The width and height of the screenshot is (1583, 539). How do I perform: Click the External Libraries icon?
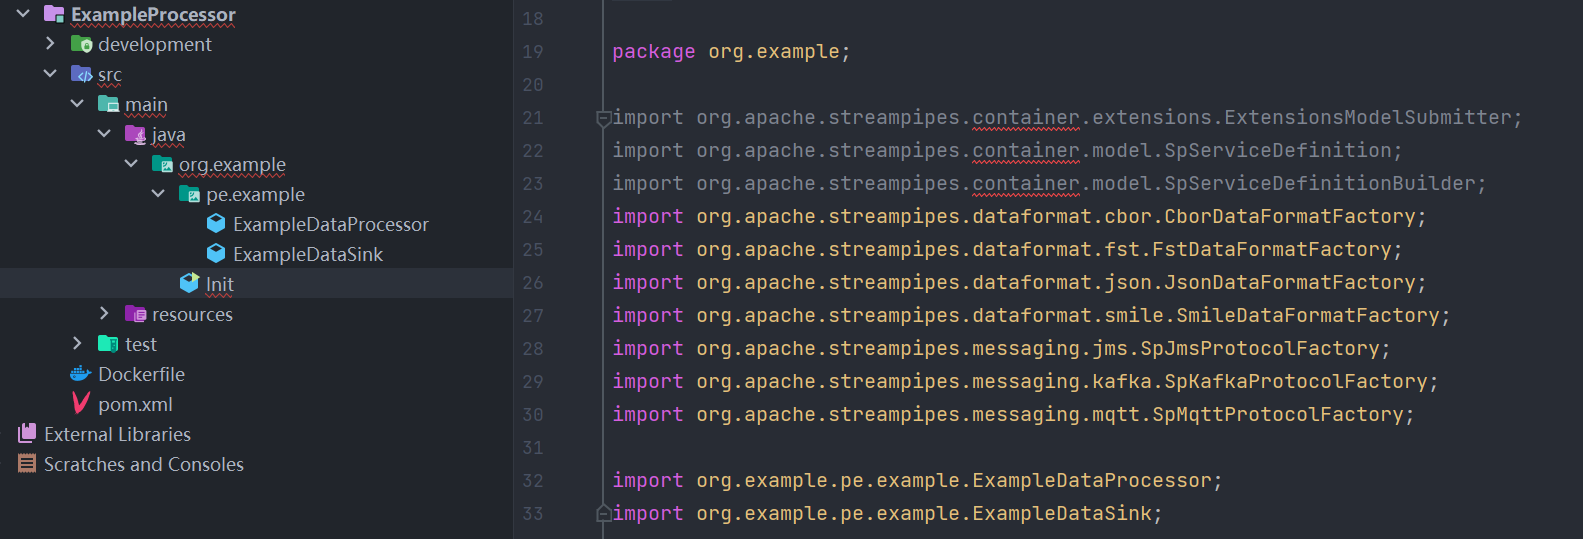[27, 434]
